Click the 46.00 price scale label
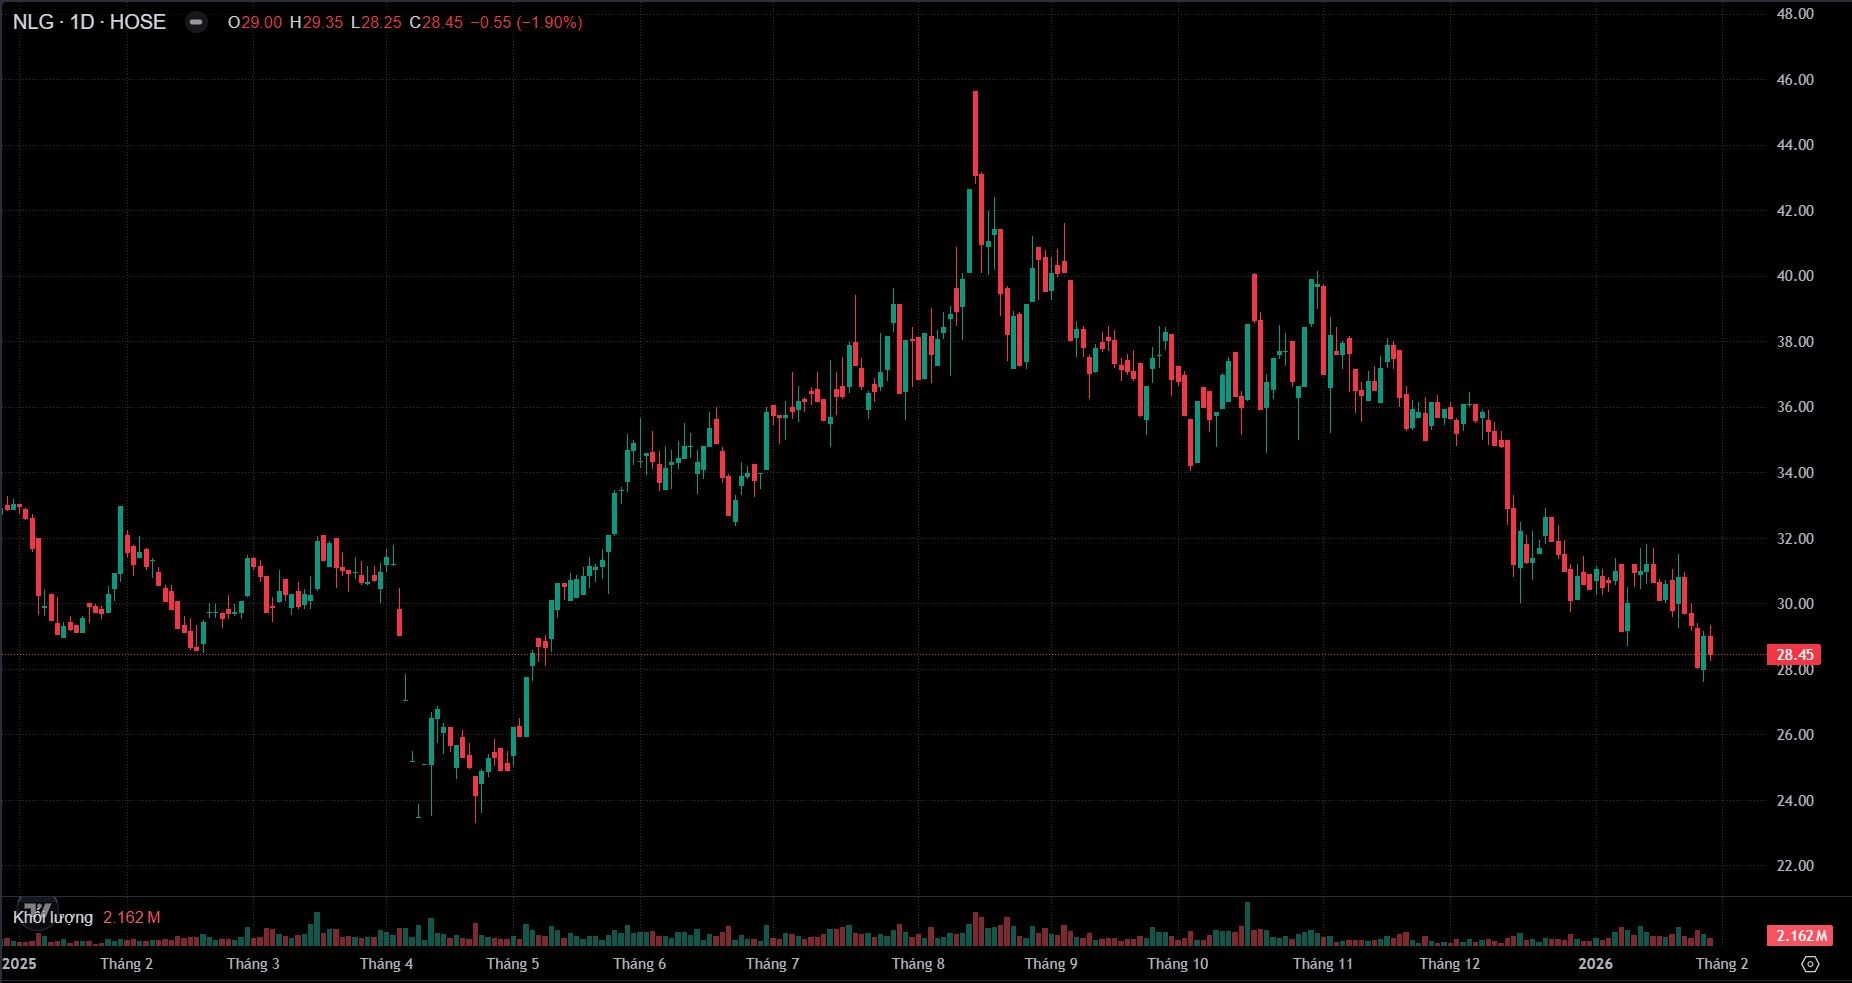This screenshot has width=1852, height=983. [1794, 80]
